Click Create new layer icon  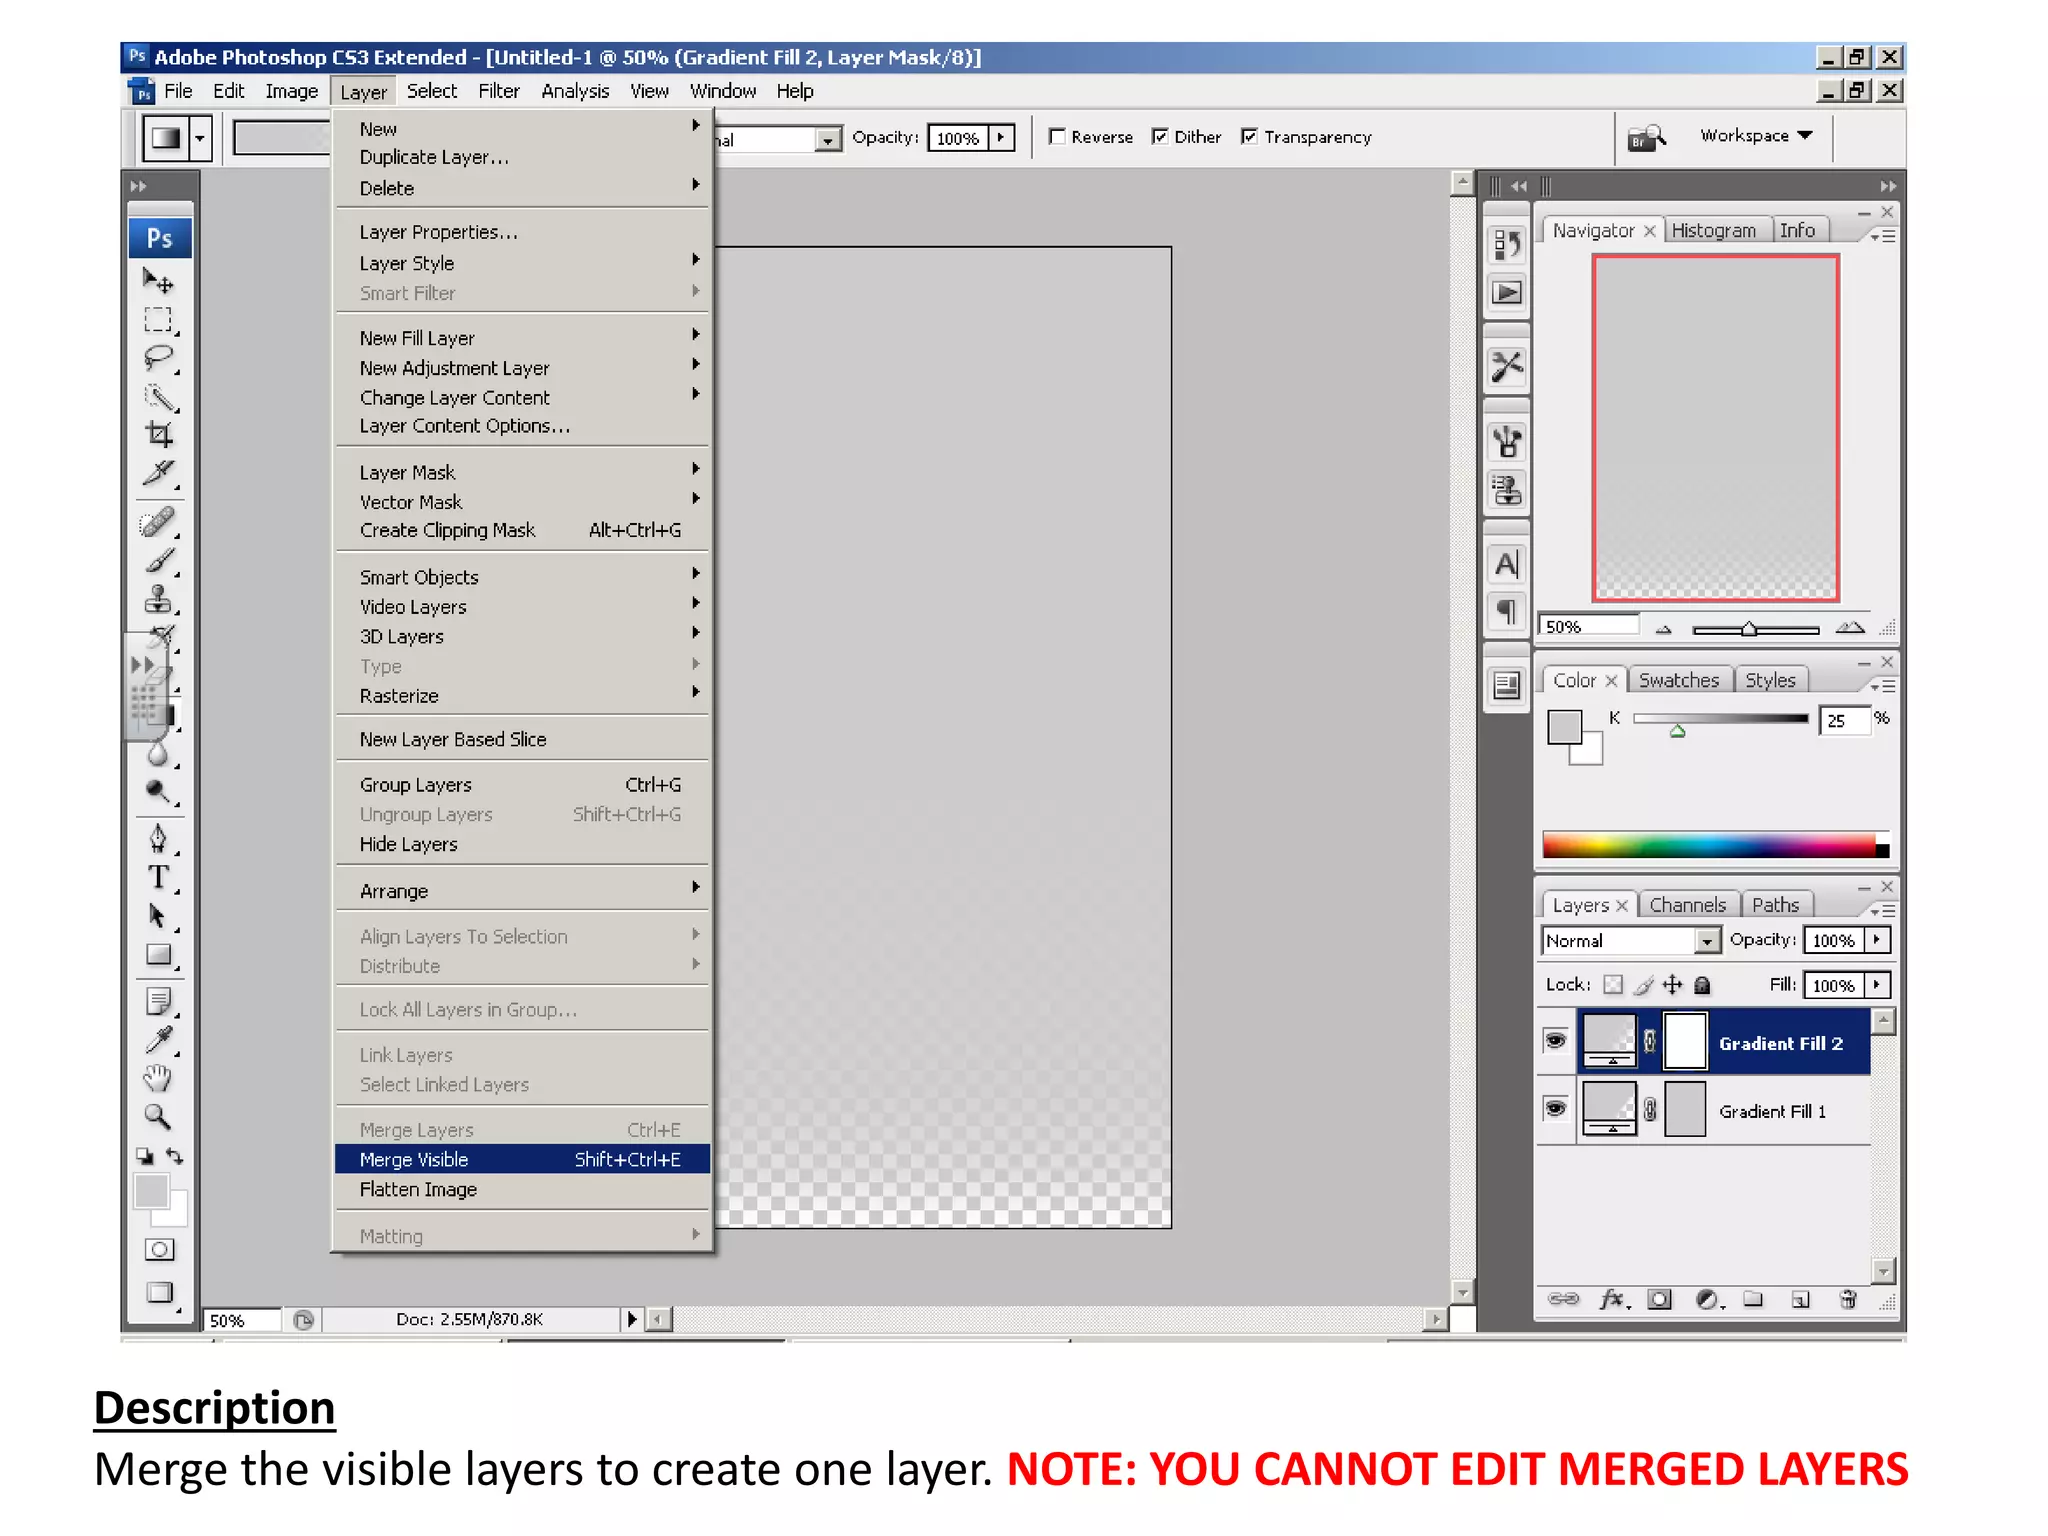click(x=1801, y=1299)
